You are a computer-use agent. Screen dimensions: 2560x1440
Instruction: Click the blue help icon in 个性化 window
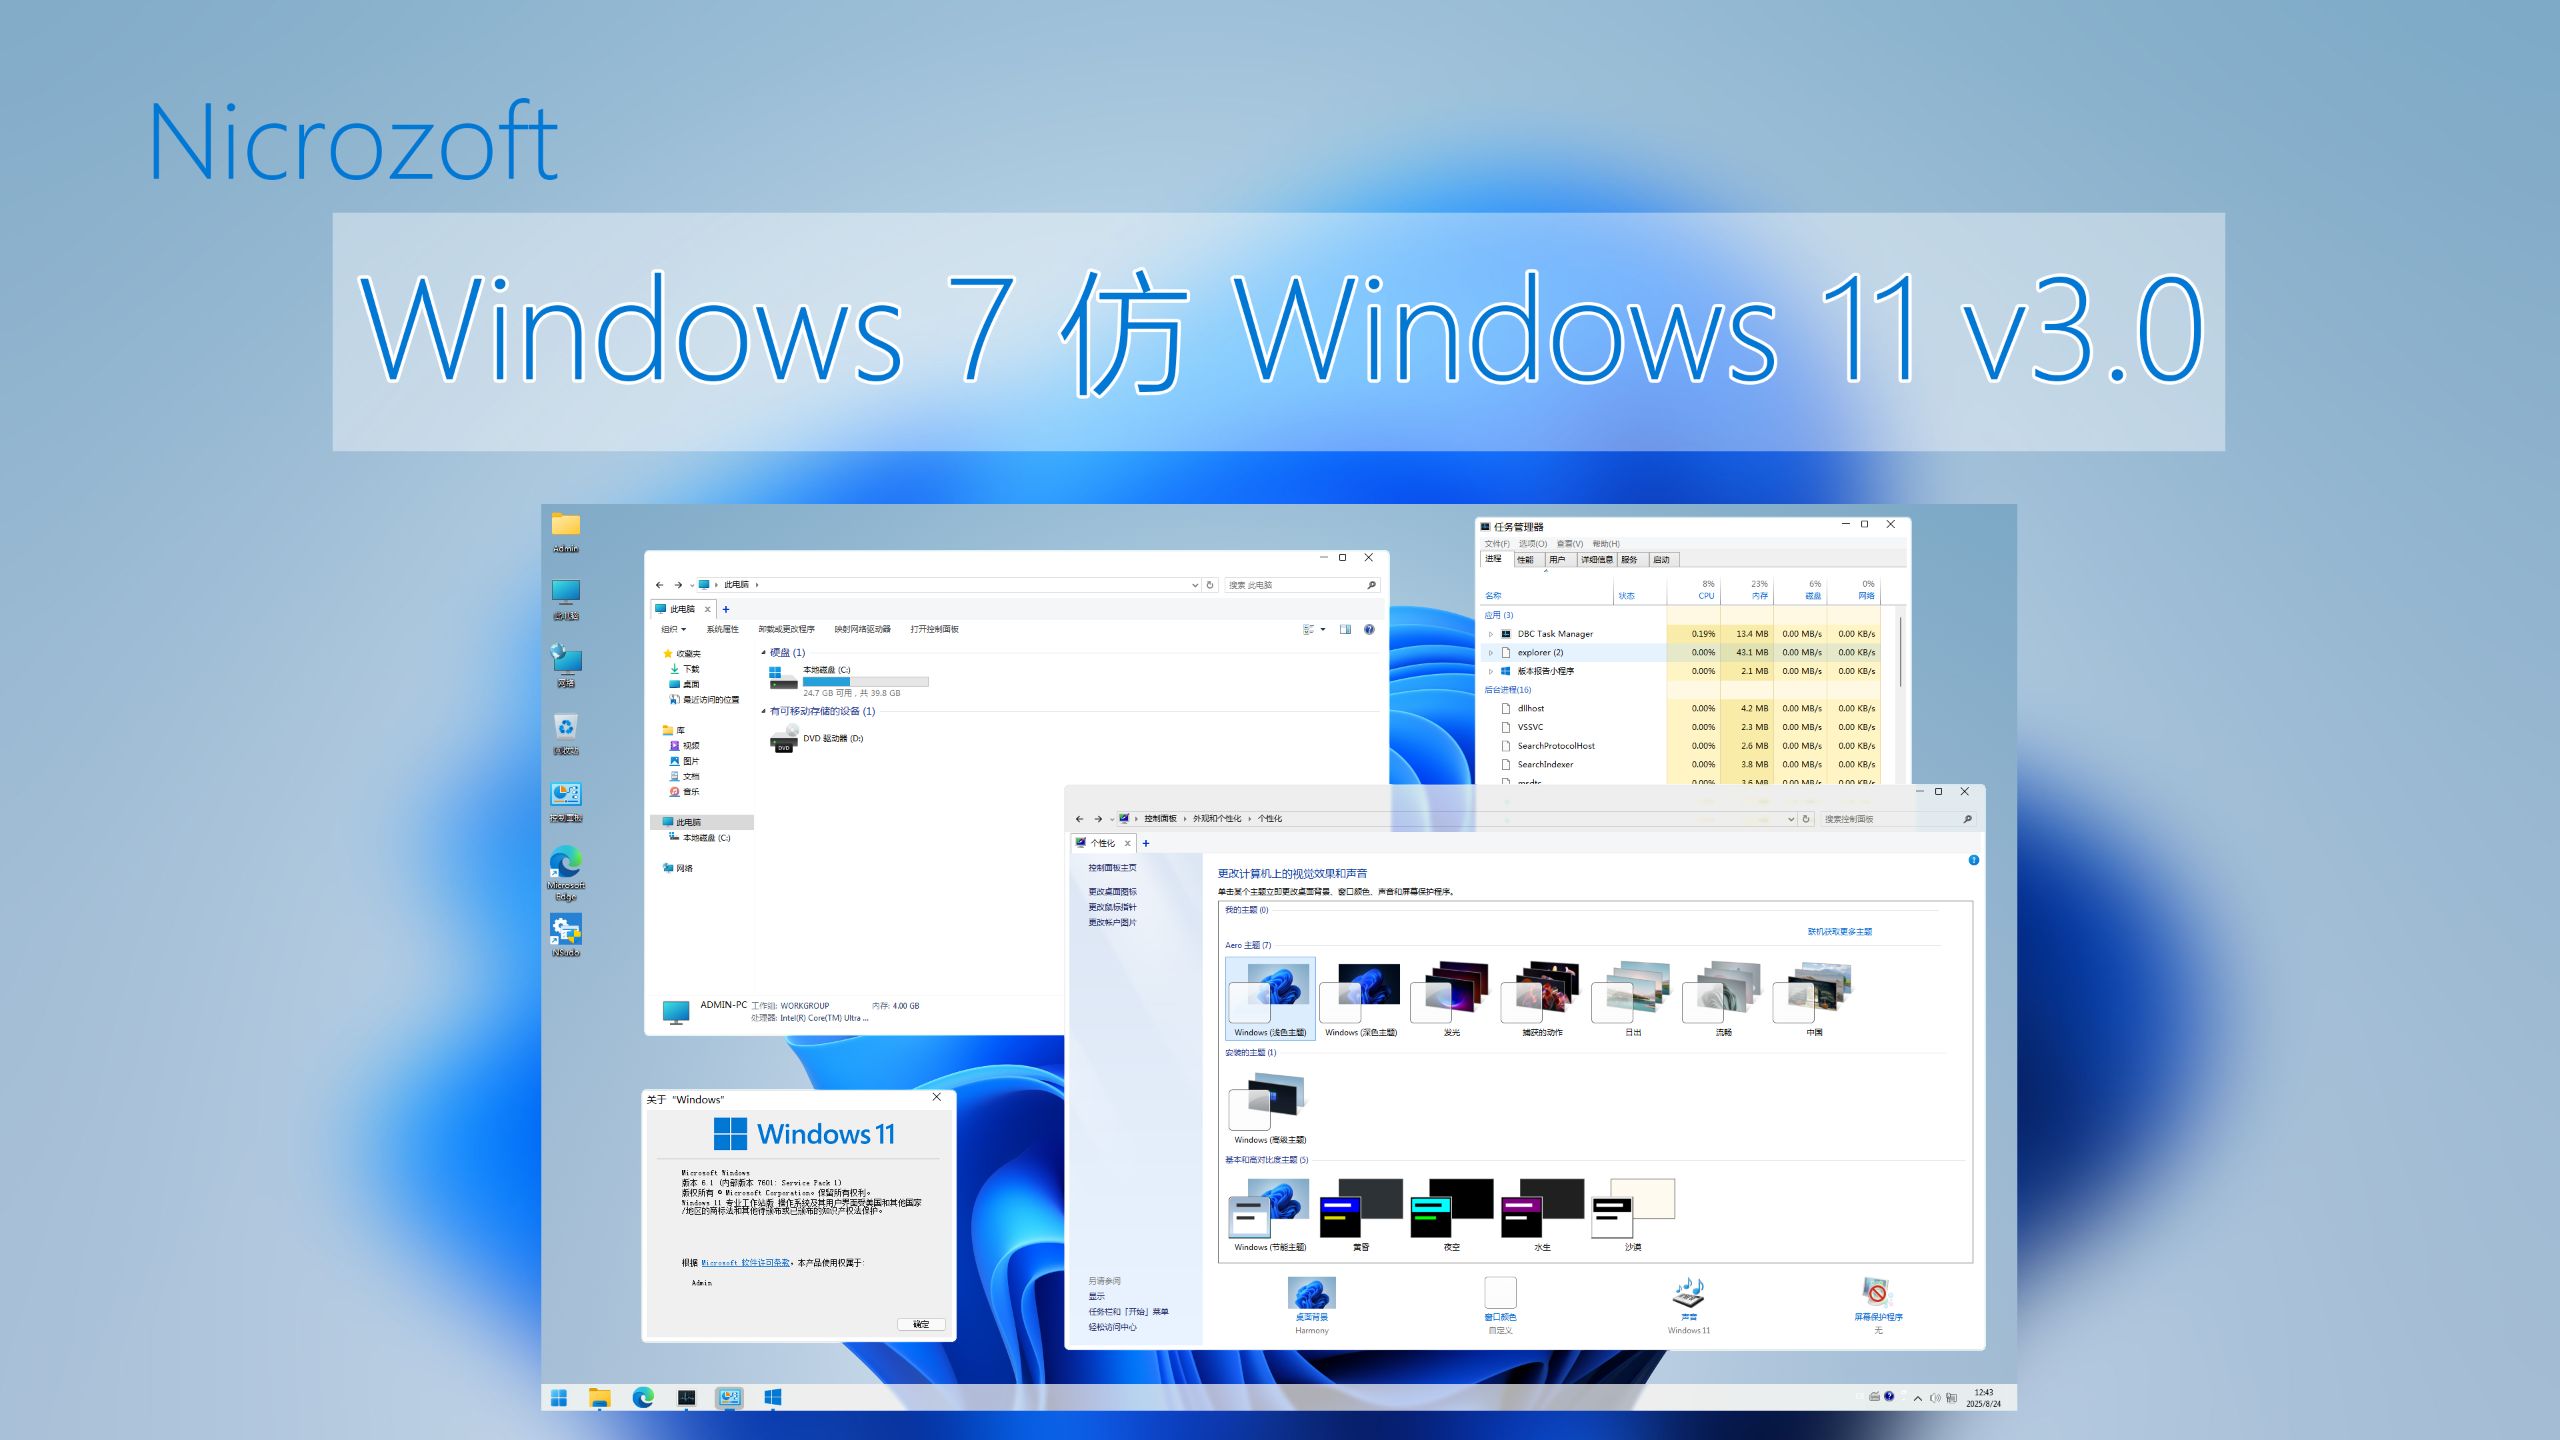click(x=1973, y=860)
